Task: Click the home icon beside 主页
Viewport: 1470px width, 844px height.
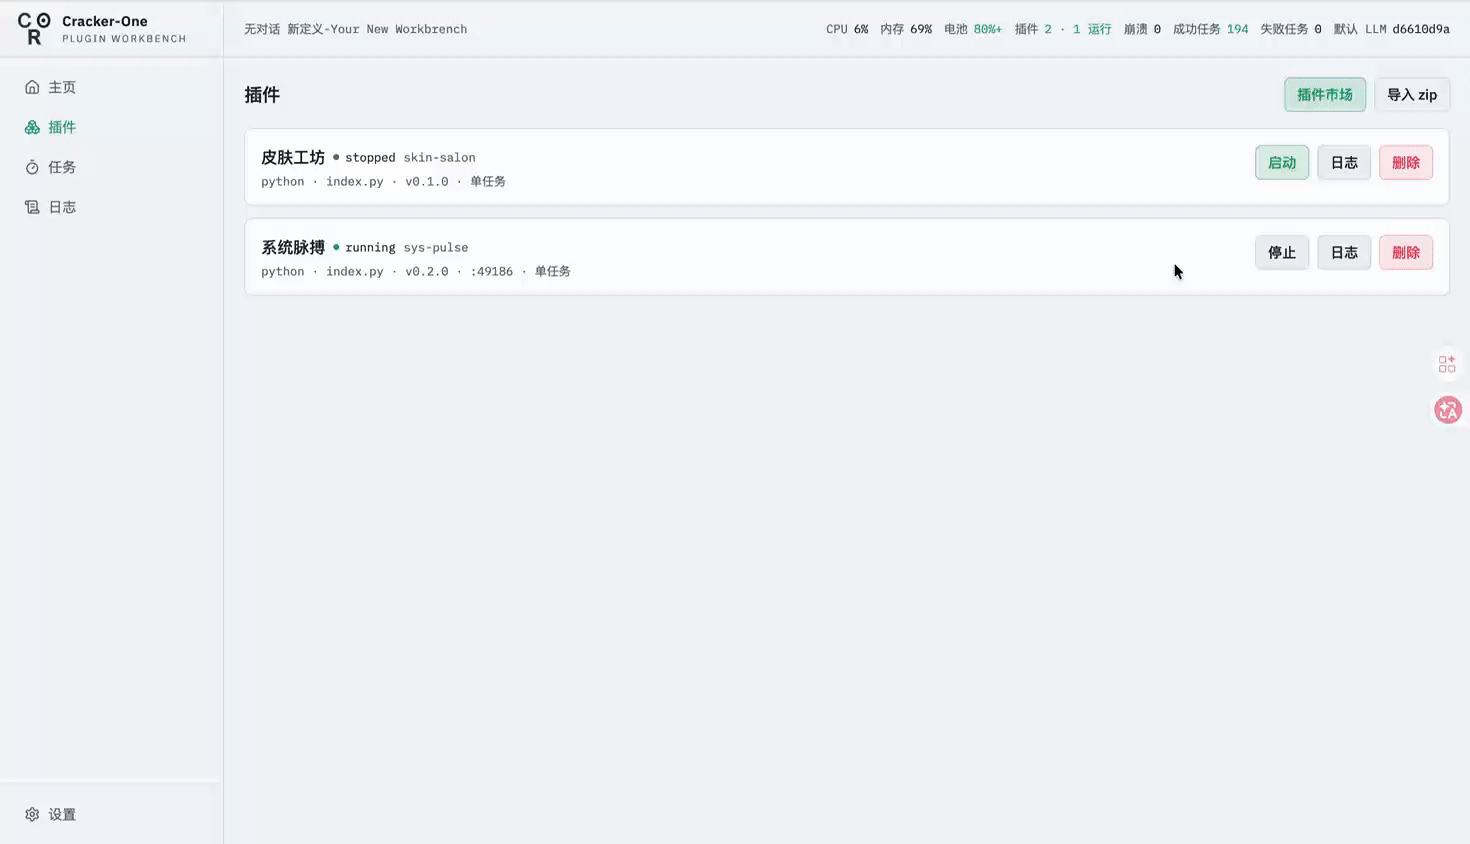Action: point(32,87)
